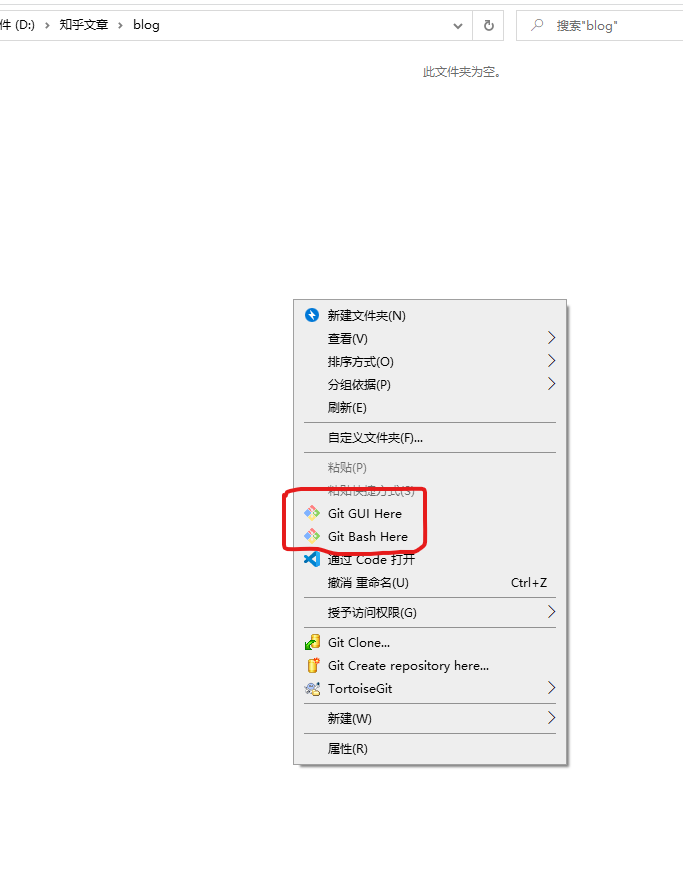Click the search magnifier icon
683x874 pixels.
[x=537, y=25]
